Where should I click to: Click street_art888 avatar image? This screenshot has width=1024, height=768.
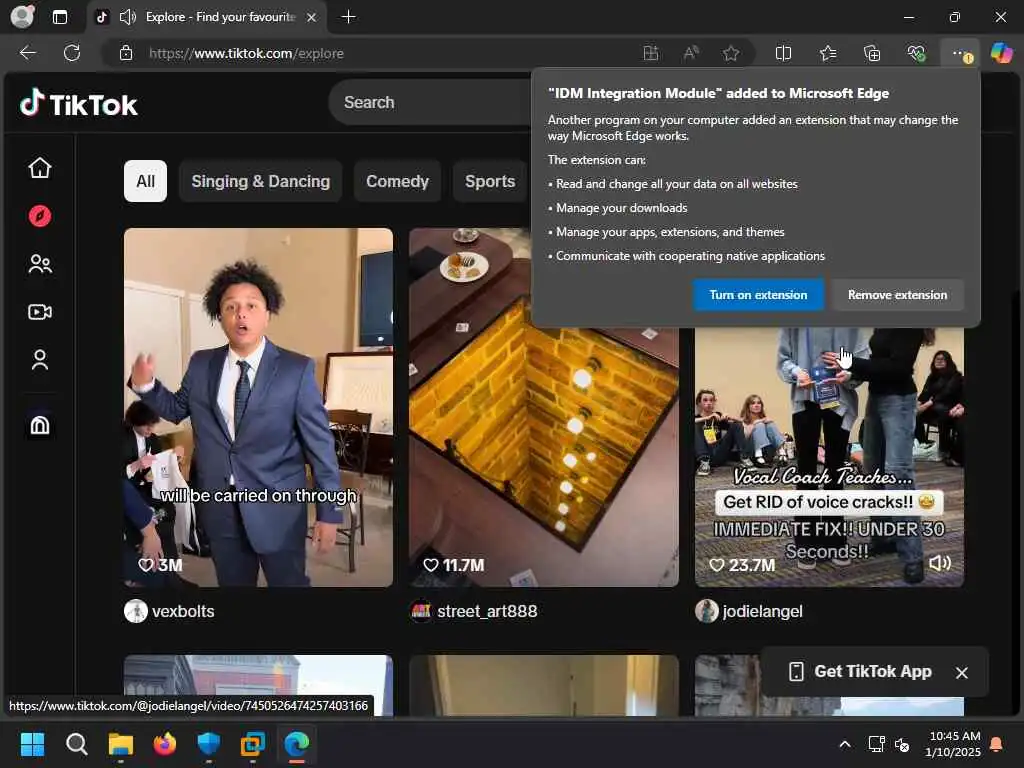[421, 611]
